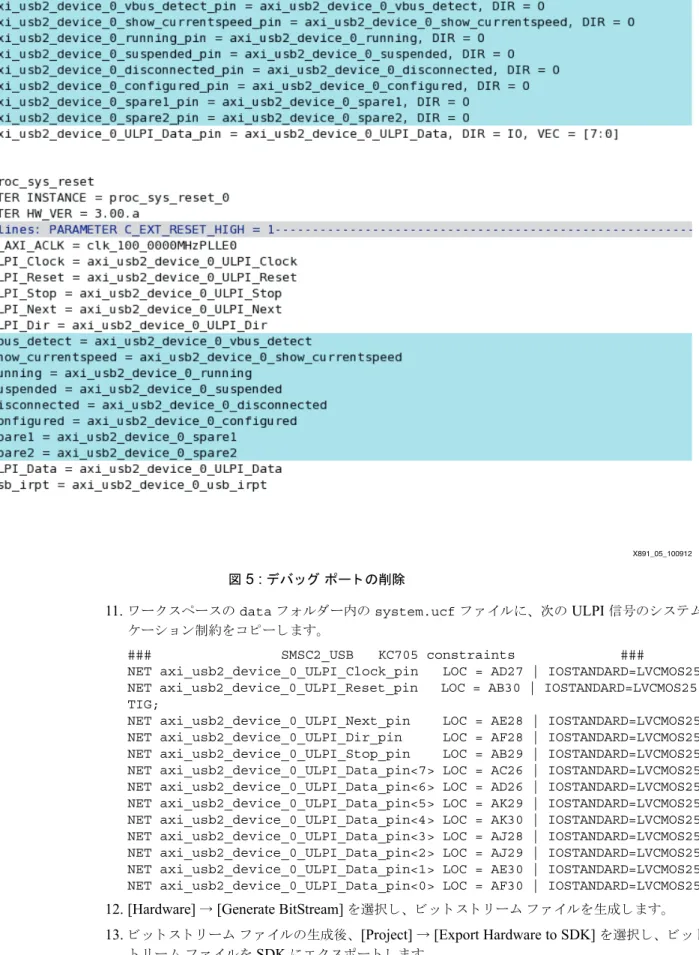
Task: Click the highlighted uspended = axi_usb2_device_0_suspended line
Action: point(141,389)
